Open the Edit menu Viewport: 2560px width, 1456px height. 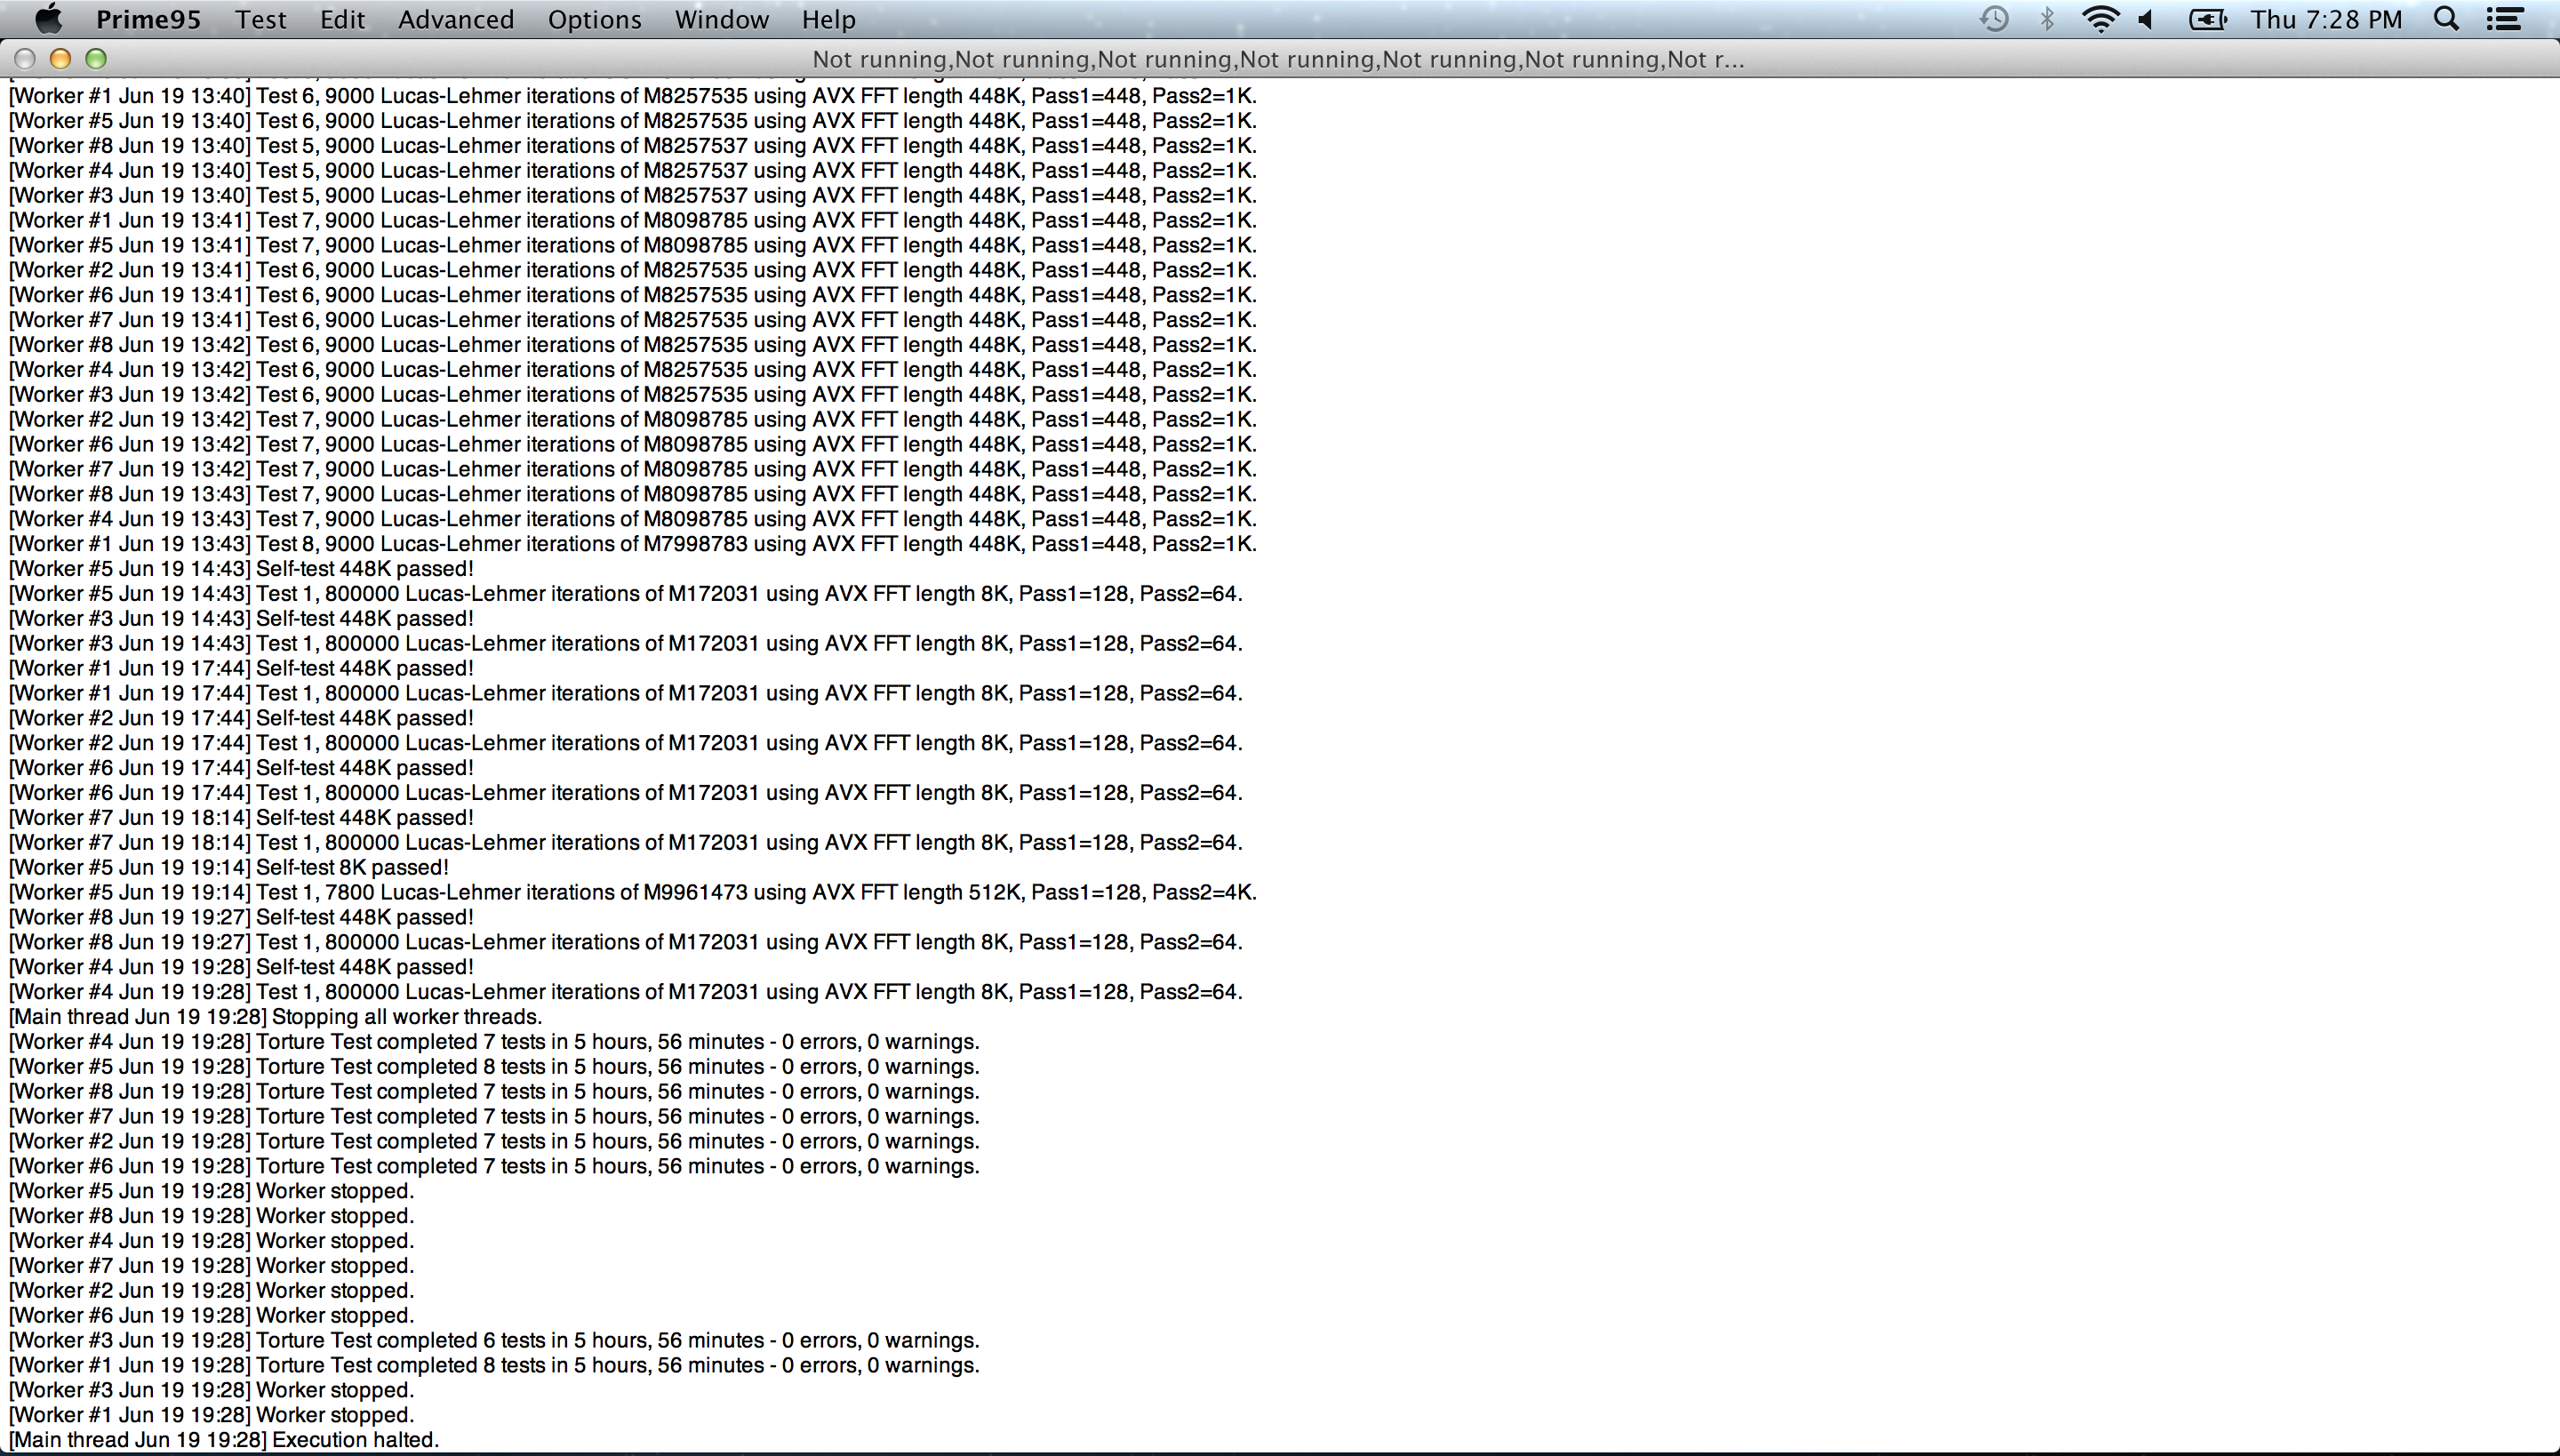(342, 19)
